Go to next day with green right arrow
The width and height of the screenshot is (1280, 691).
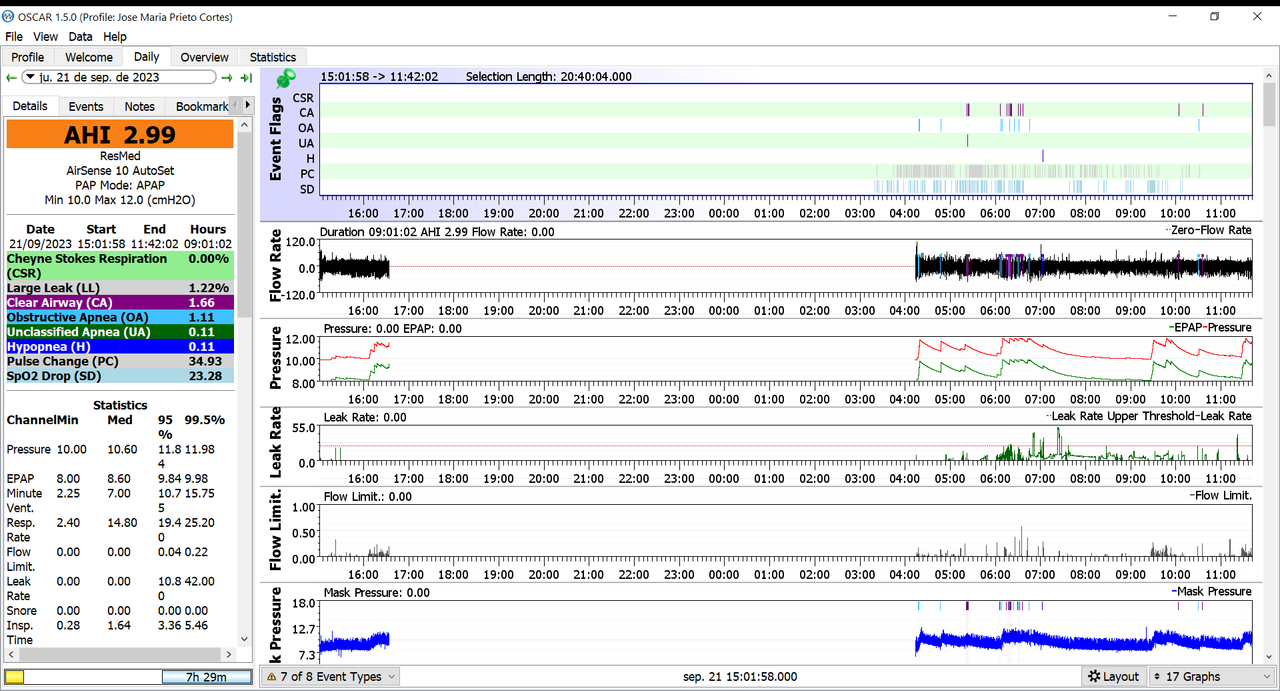227,77
